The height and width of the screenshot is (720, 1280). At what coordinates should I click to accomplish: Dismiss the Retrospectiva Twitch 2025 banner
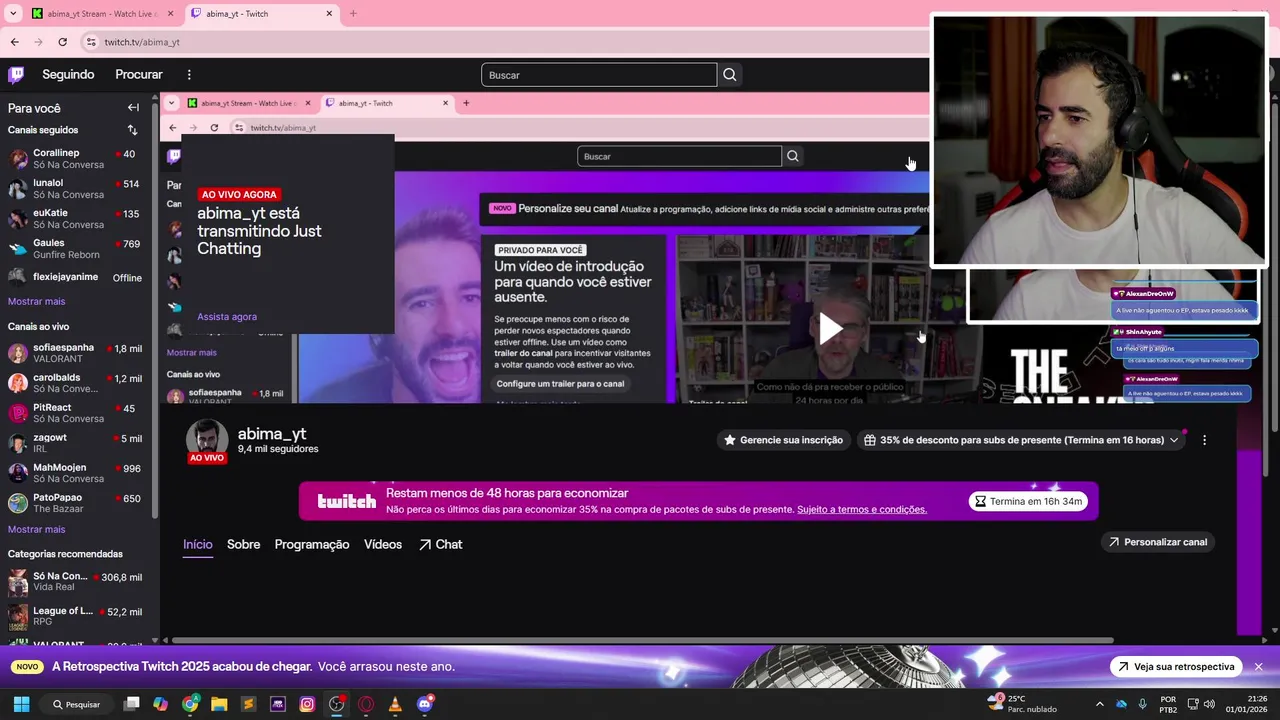click(x=1258, y=667)
